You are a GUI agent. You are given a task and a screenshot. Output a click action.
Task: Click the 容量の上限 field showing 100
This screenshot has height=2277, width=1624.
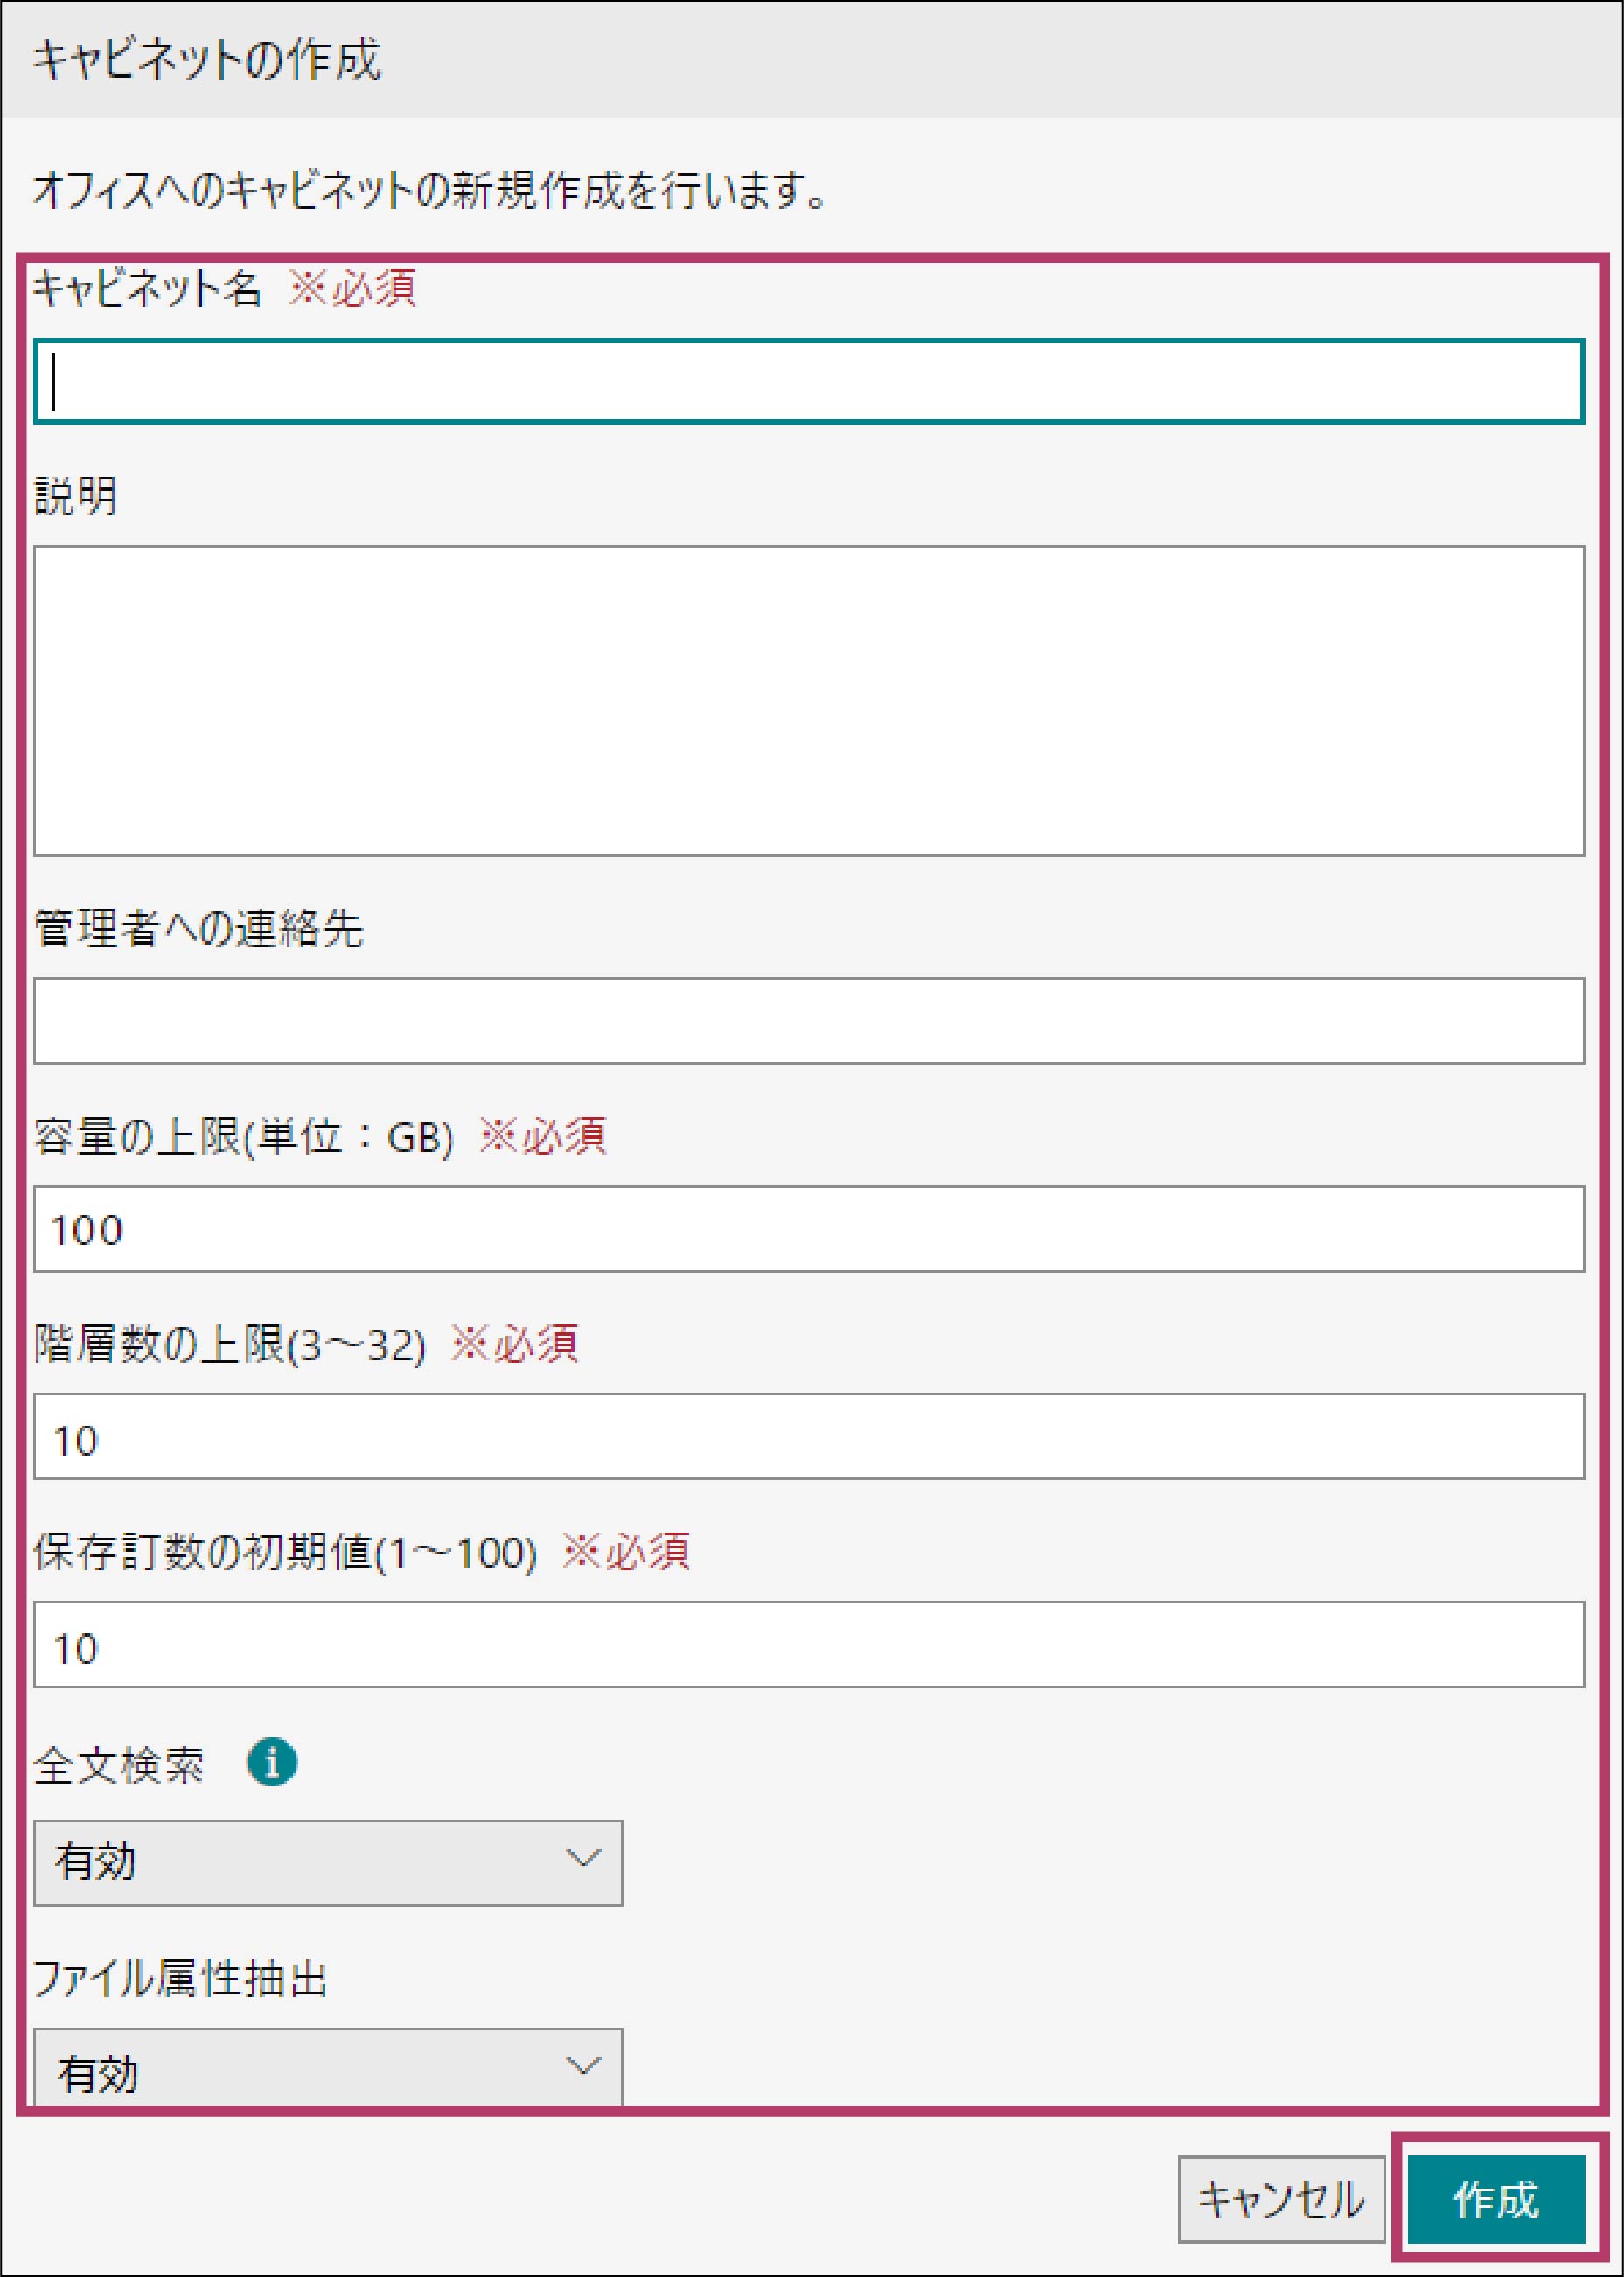pyautogui.click(x=809, y=1229)
